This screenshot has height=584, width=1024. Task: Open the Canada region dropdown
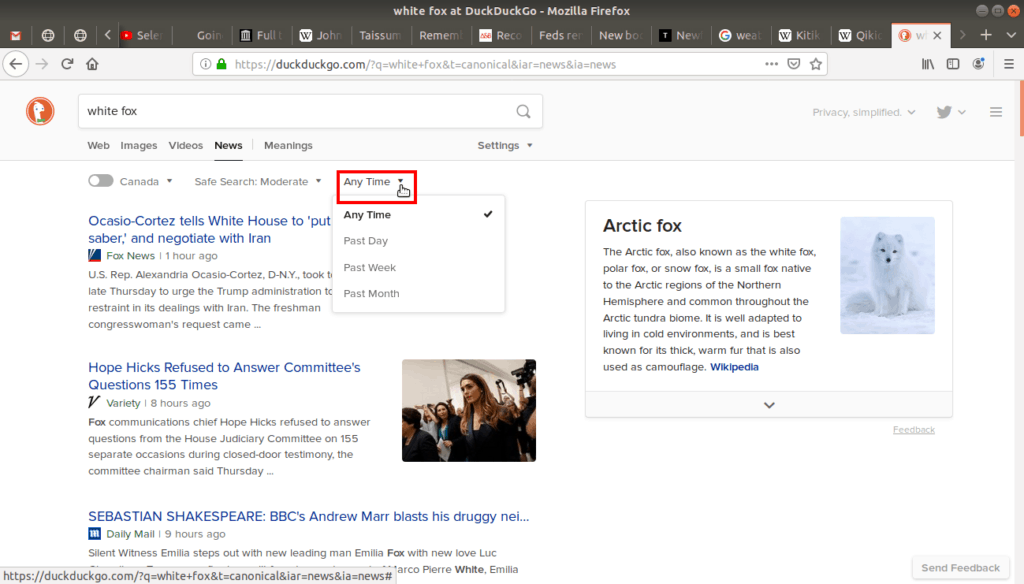point(146,182)
